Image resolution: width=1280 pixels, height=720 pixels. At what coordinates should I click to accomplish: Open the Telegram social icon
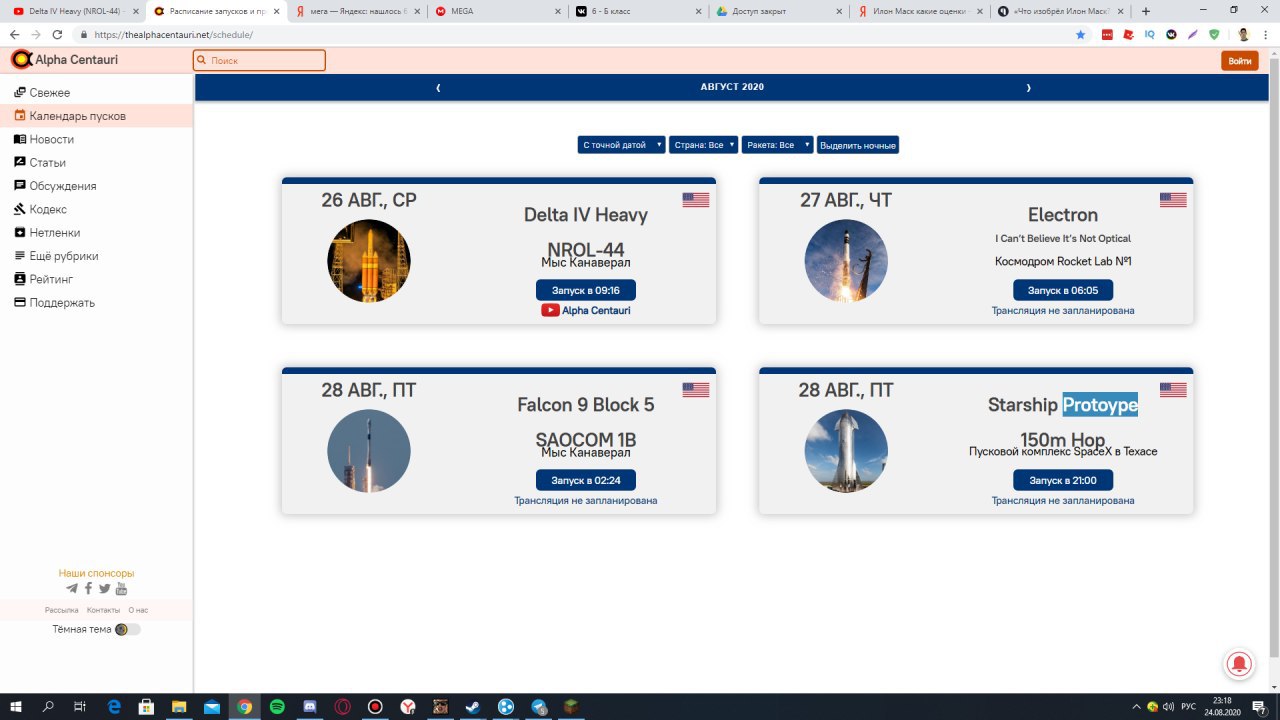[x=72, y=588]
